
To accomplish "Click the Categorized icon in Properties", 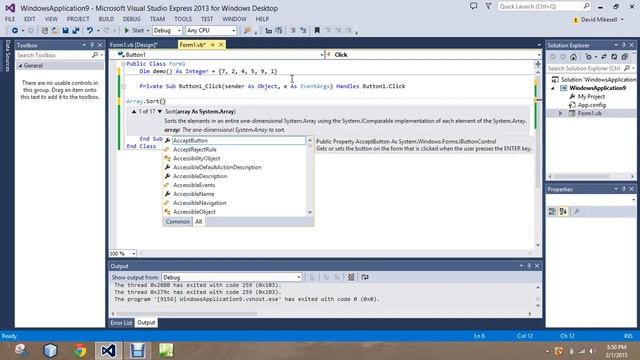I will point(552,211).
